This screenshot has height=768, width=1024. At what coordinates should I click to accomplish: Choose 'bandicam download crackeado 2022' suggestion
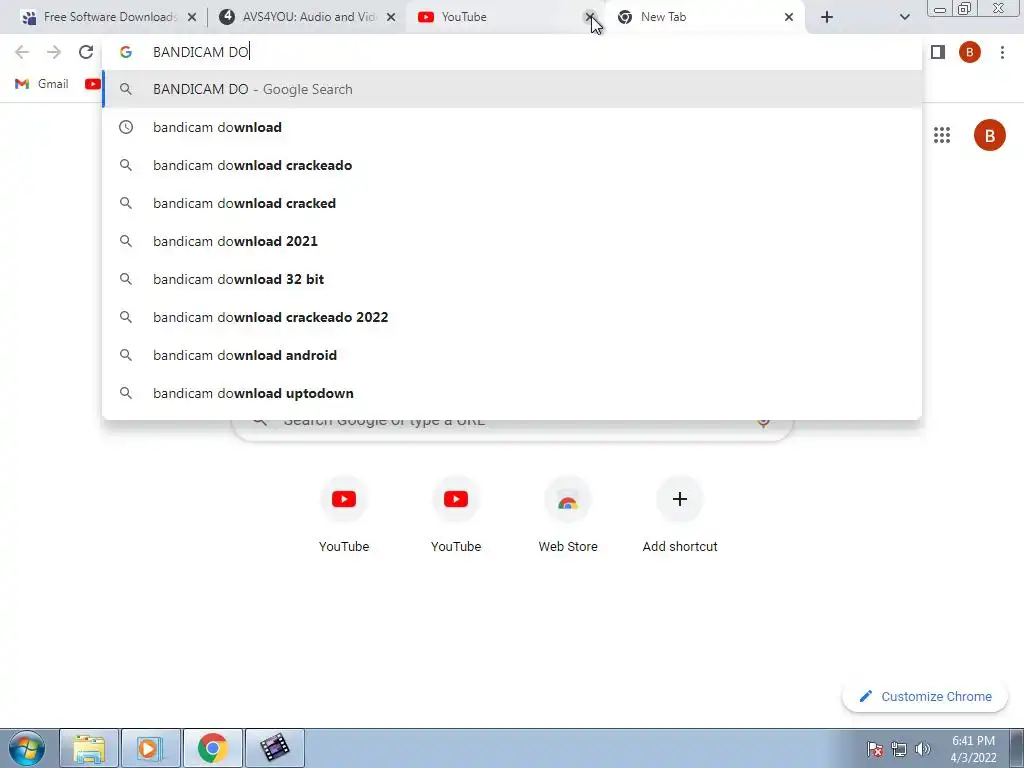pyautogui.click(x=512, y=317)
